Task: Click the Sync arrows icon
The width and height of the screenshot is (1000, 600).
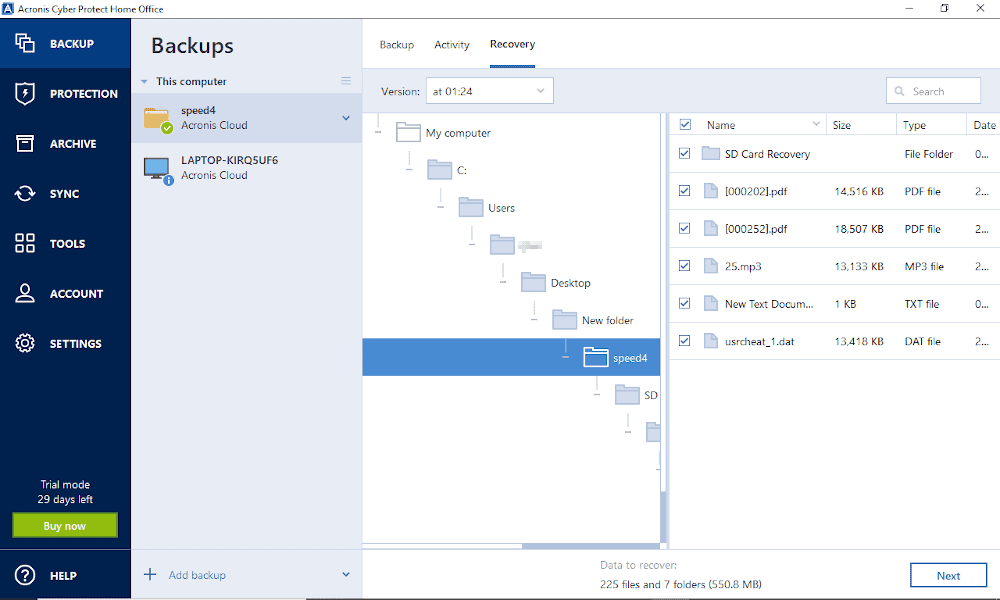Action: (25, 193)
